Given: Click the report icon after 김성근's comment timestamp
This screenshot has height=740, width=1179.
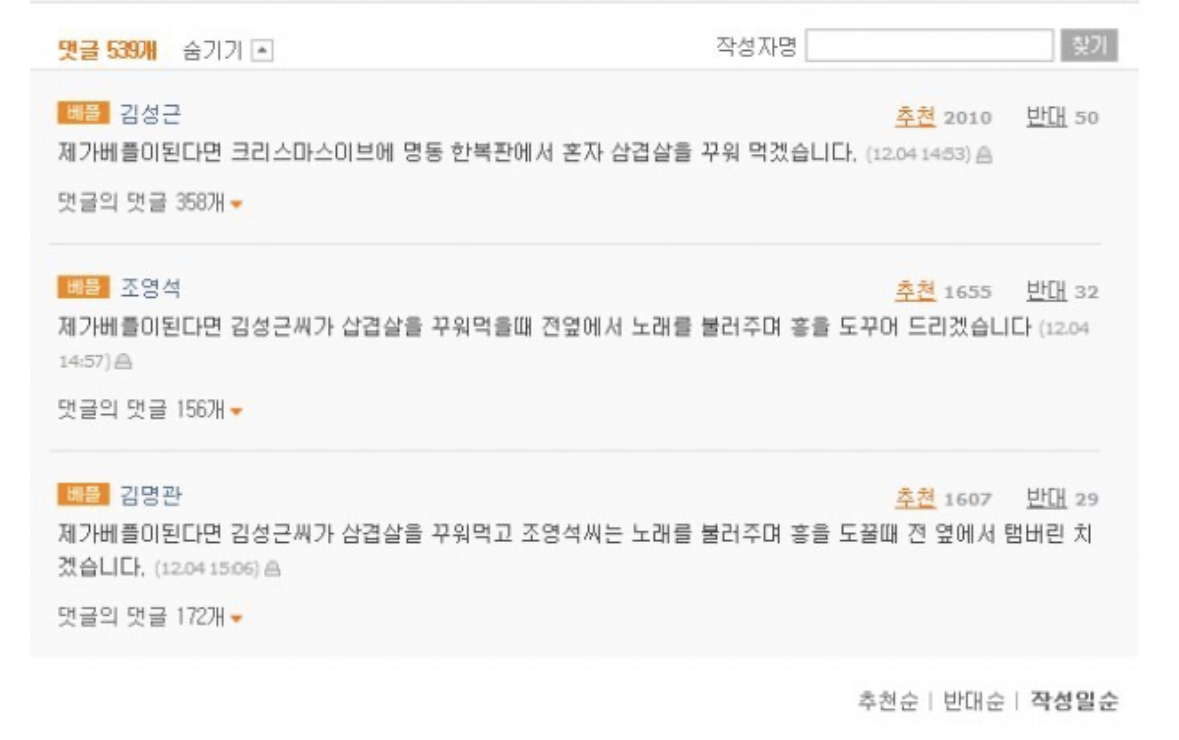Looking at the screenshot, I should click(x=984, y=155).
